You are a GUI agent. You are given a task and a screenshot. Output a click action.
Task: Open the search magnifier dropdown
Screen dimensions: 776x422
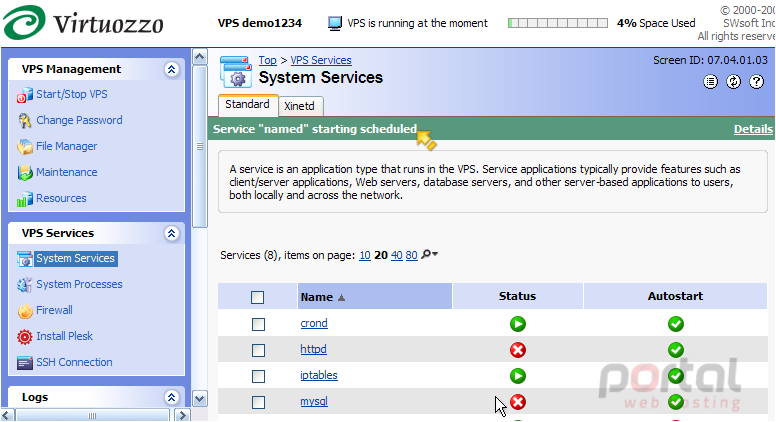point(429,255)
